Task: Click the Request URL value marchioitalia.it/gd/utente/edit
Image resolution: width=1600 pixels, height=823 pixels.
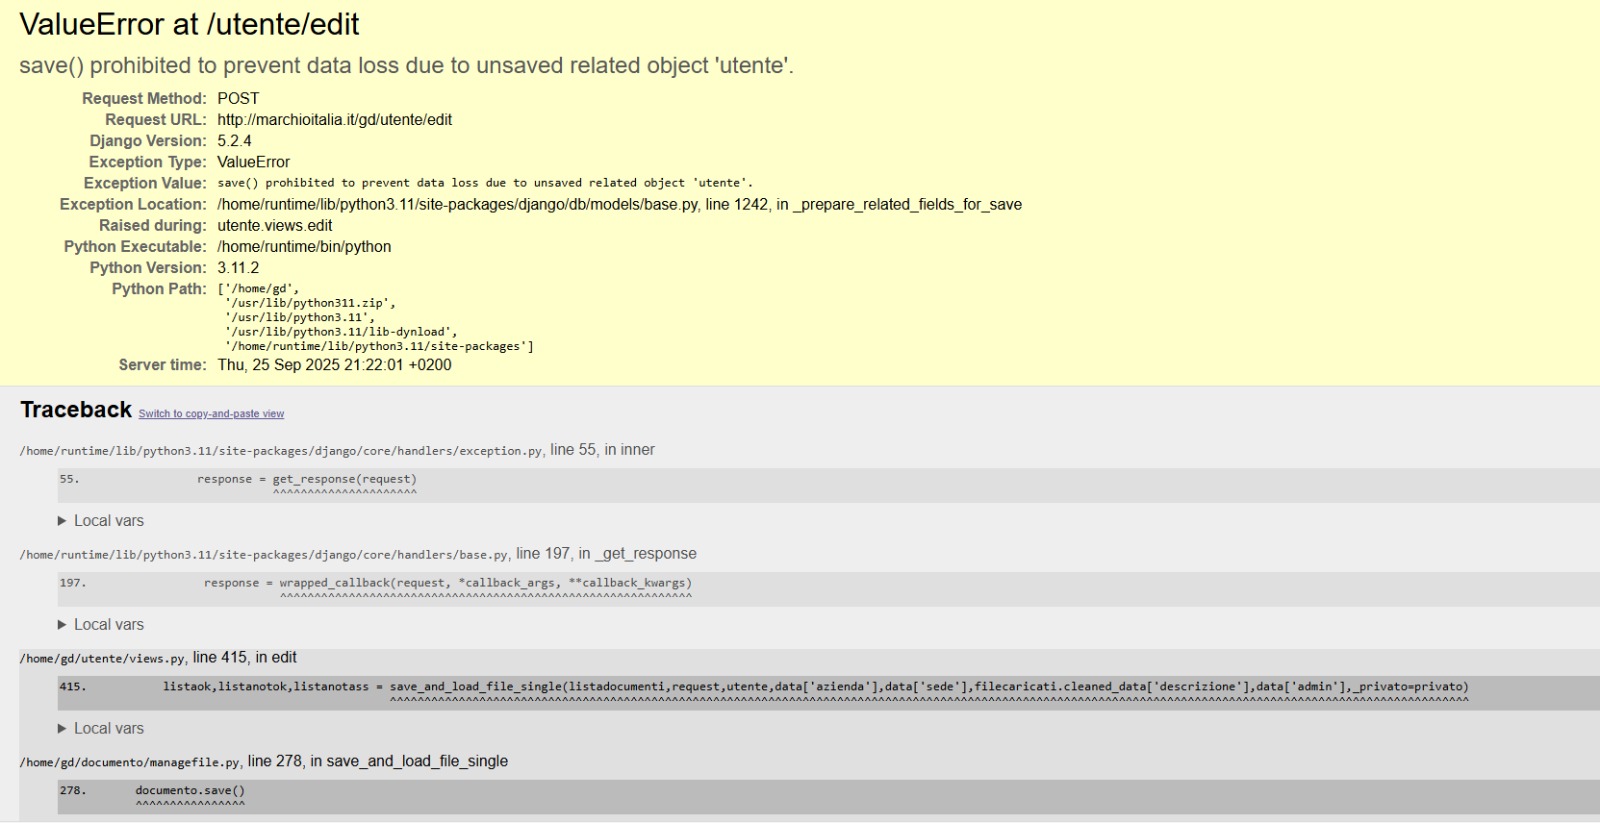Action: (334, 120)
